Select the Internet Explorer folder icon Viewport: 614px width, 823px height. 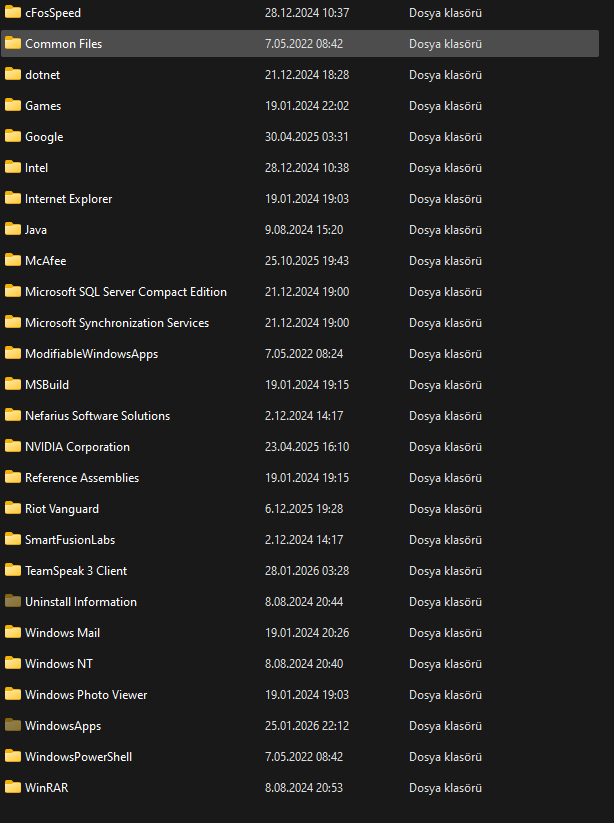tap(13, 198)
